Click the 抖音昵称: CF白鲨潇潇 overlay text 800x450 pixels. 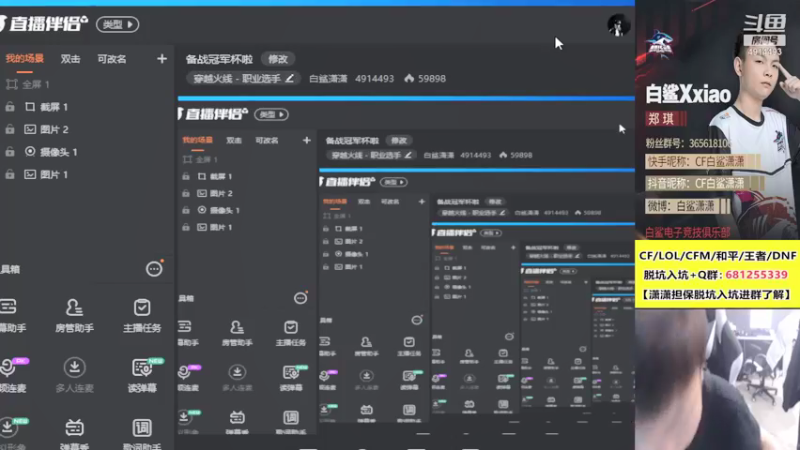pyautogui.click(x=696, y=183)
